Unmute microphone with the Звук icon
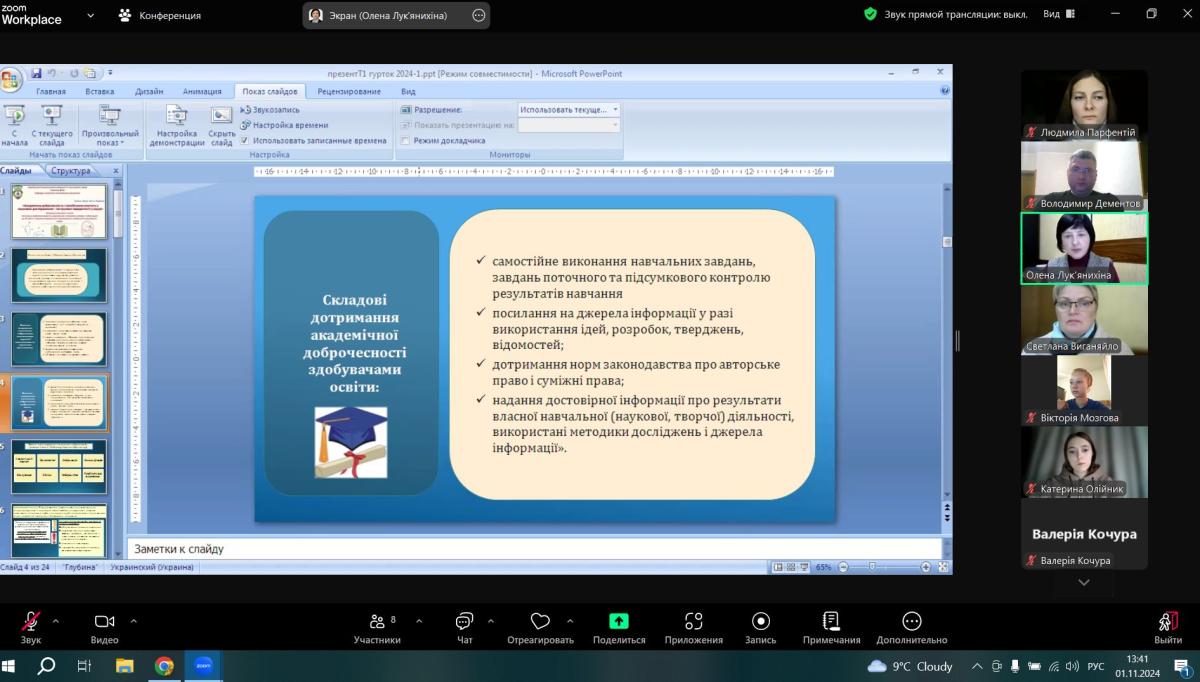 click(31, 622)
